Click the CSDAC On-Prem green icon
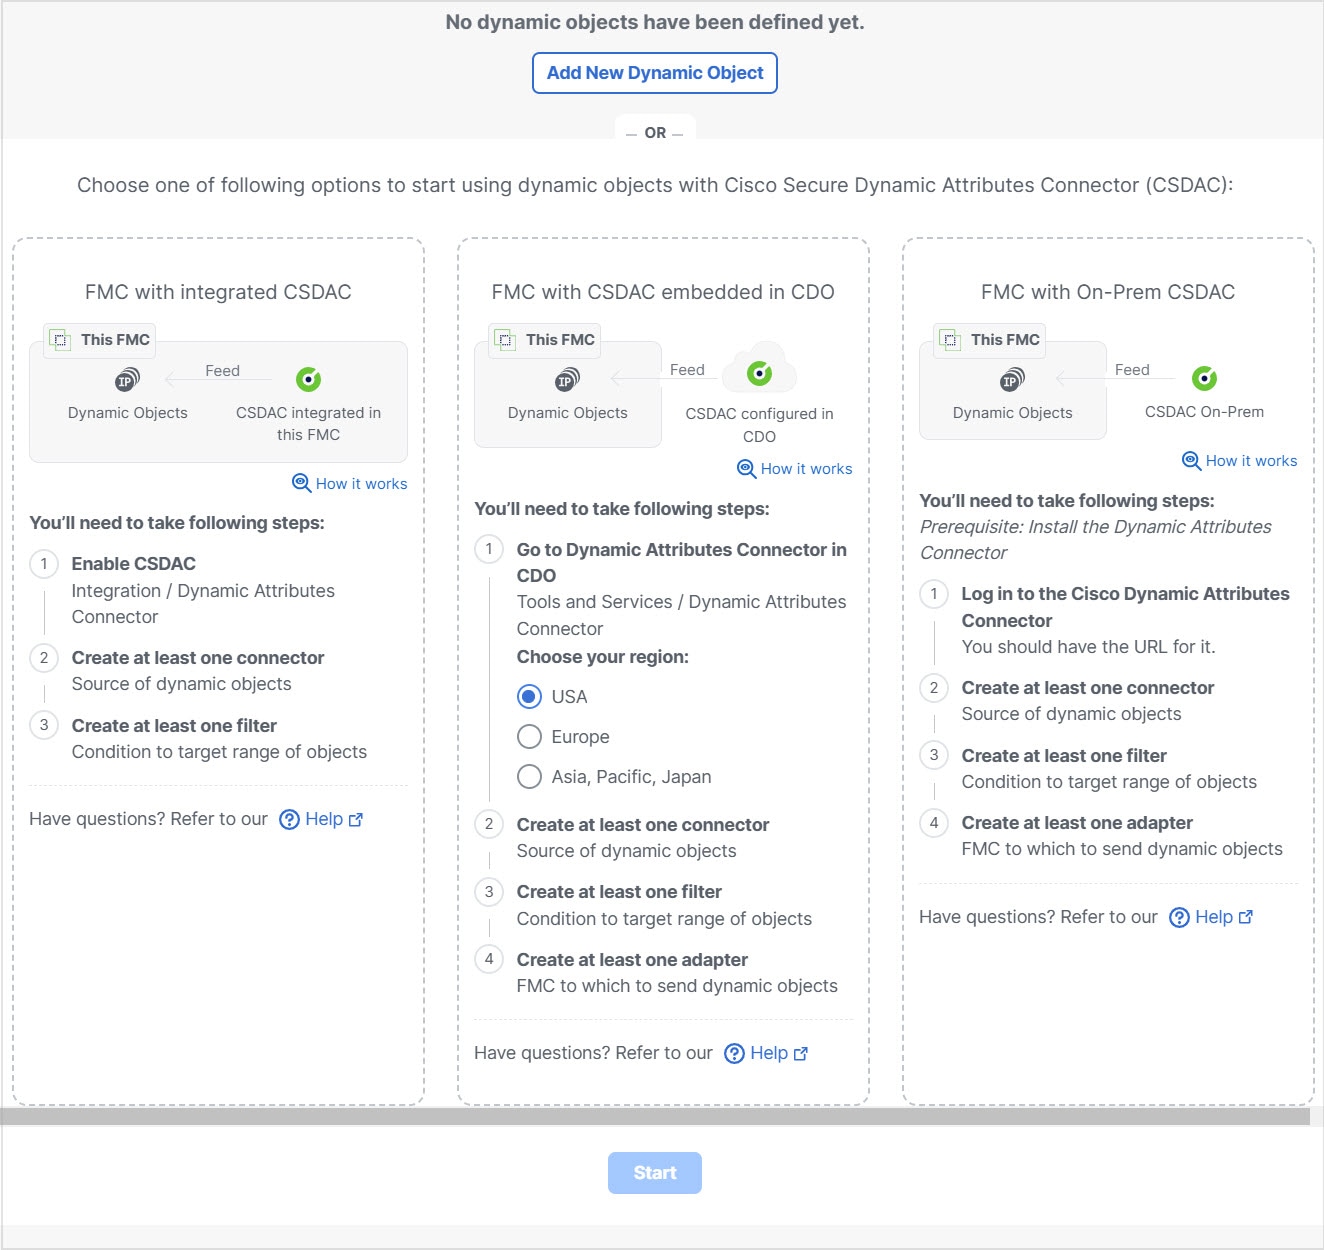1324x1250 pixels. tap(1203, 379)
